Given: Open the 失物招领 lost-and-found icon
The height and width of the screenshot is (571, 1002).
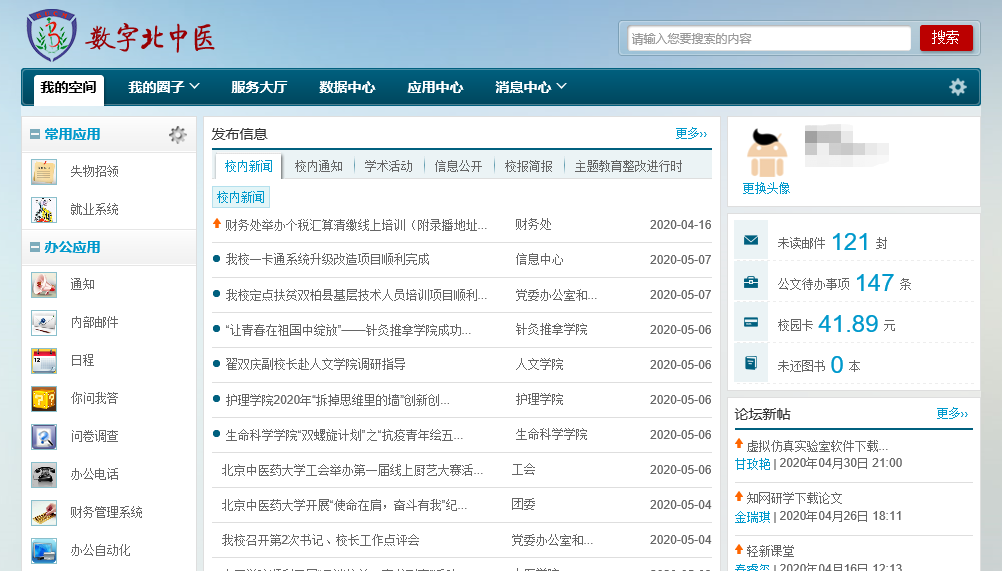Looking at the screenshot, I should [x=44, y=172].
